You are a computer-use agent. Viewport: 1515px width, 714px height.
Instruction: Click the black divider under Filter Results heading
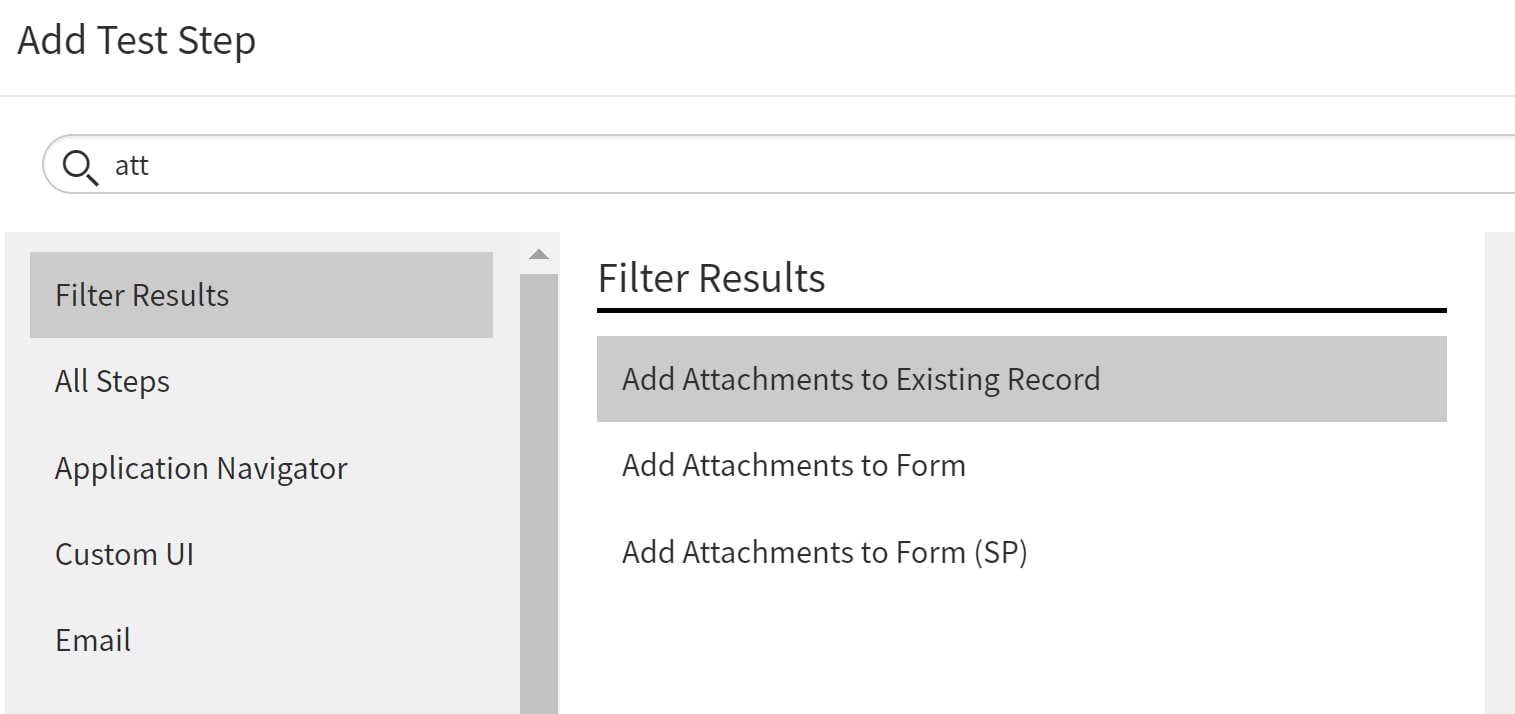pos(1021,310)
